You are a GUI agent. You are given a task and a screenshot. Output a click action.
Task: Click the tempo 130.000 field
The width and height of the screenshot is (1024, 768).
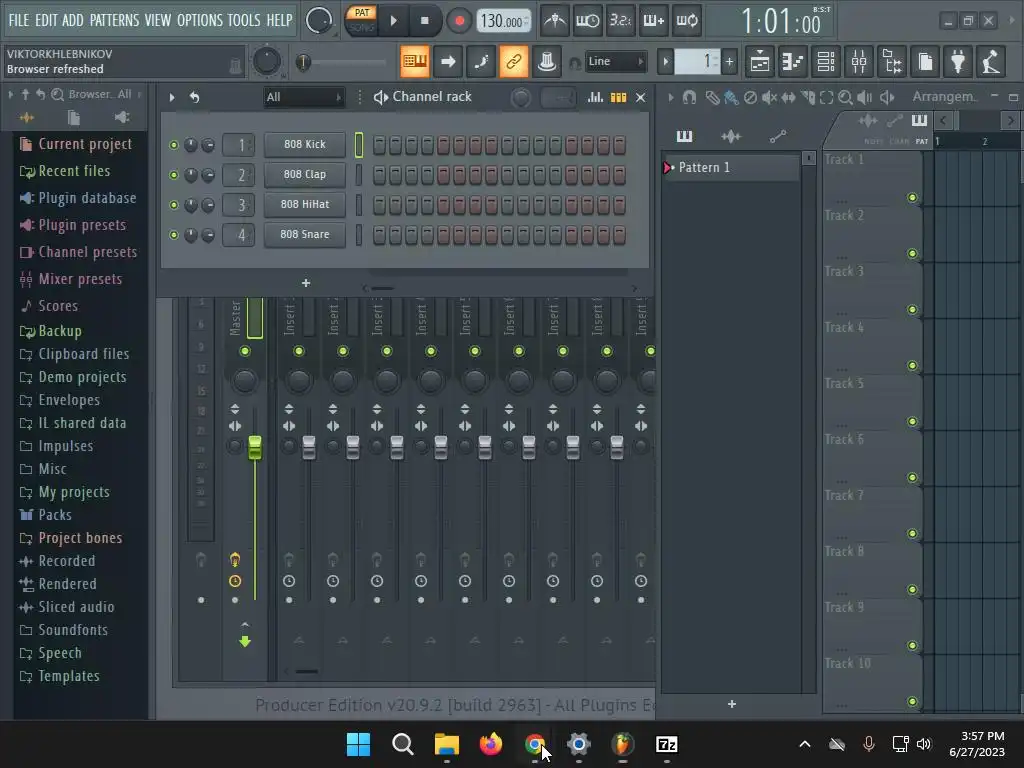(x=503, y=21)
